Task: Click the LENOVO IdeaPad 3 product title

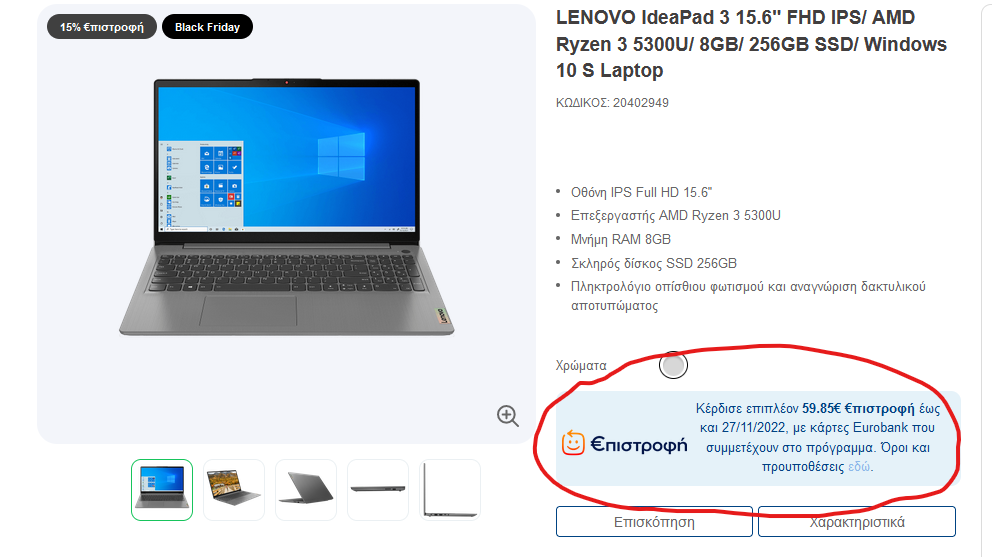Action: [x=751, y=44]
